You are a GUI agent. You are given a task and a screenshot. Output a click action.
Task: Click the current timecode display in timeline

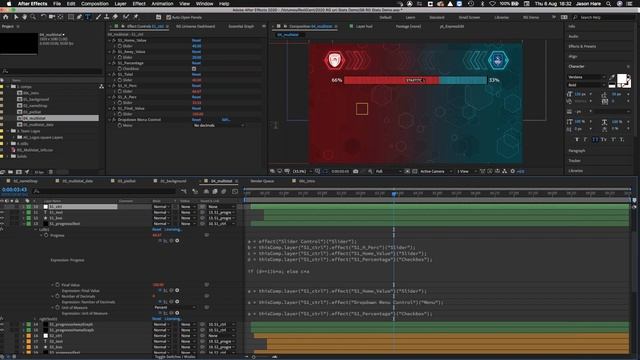14,189
